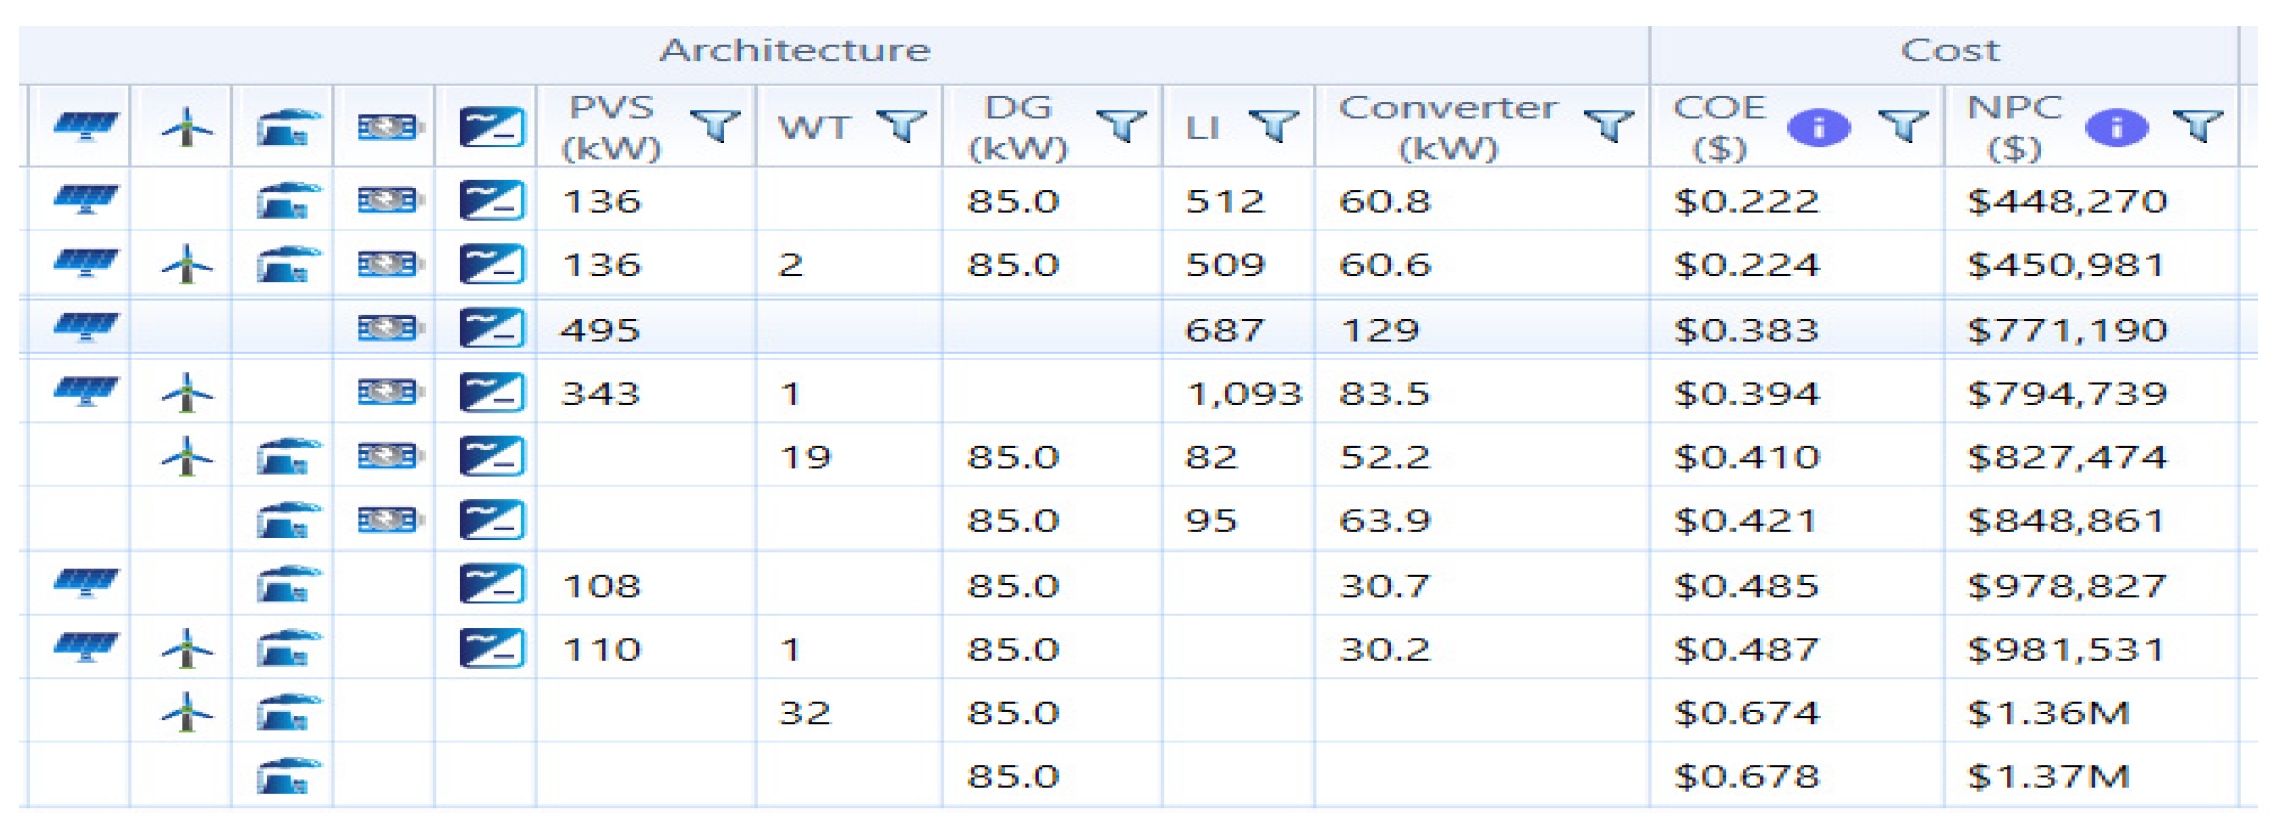Open the WT column filter
The width and height of the screenshot is (2277, 826).
click(901, 127)
